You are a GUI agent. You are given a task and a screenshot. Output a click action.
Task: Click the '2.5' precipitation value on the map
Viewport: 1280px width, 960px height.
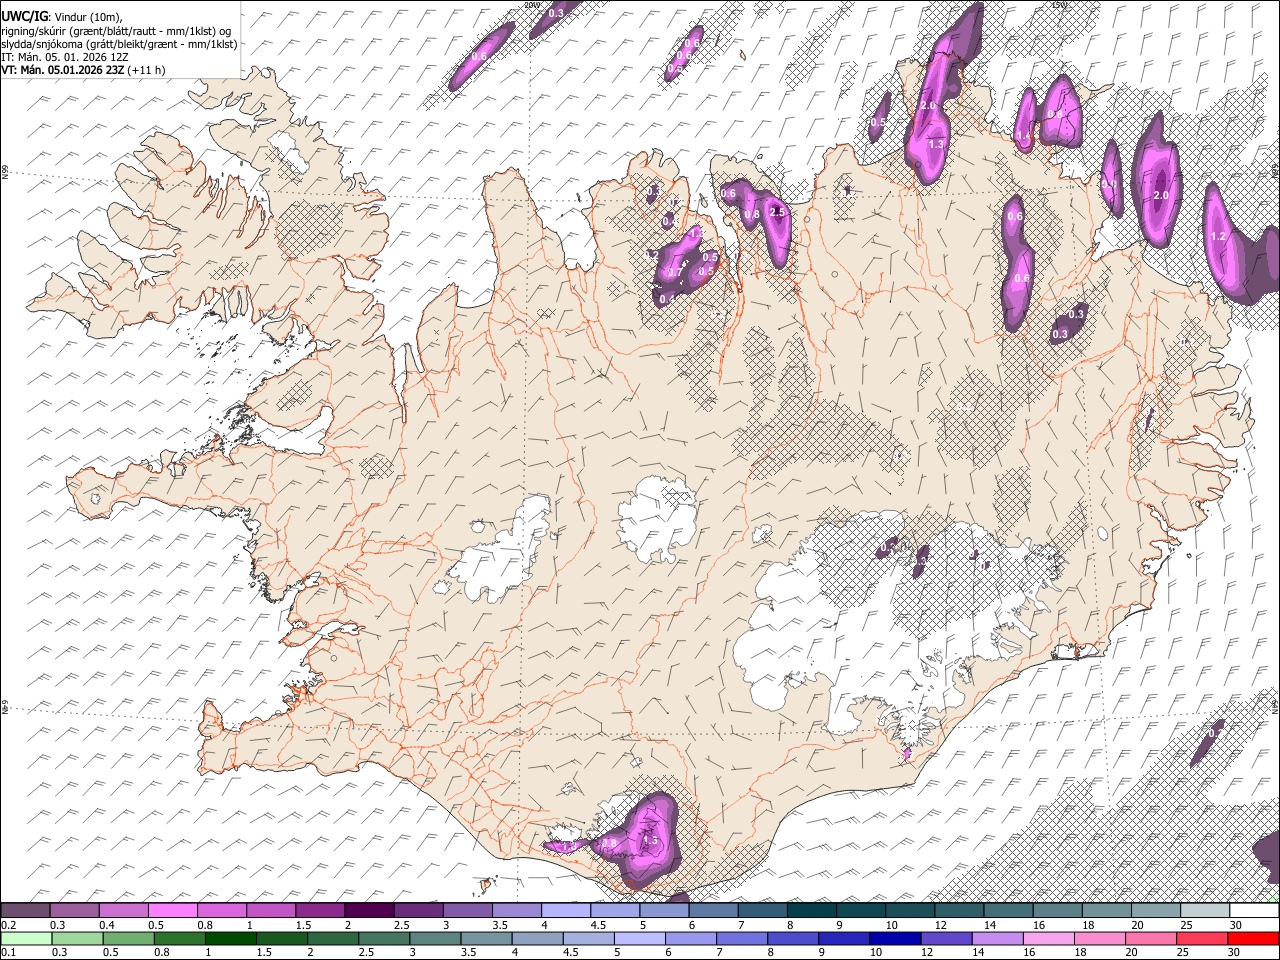(777, 212)
